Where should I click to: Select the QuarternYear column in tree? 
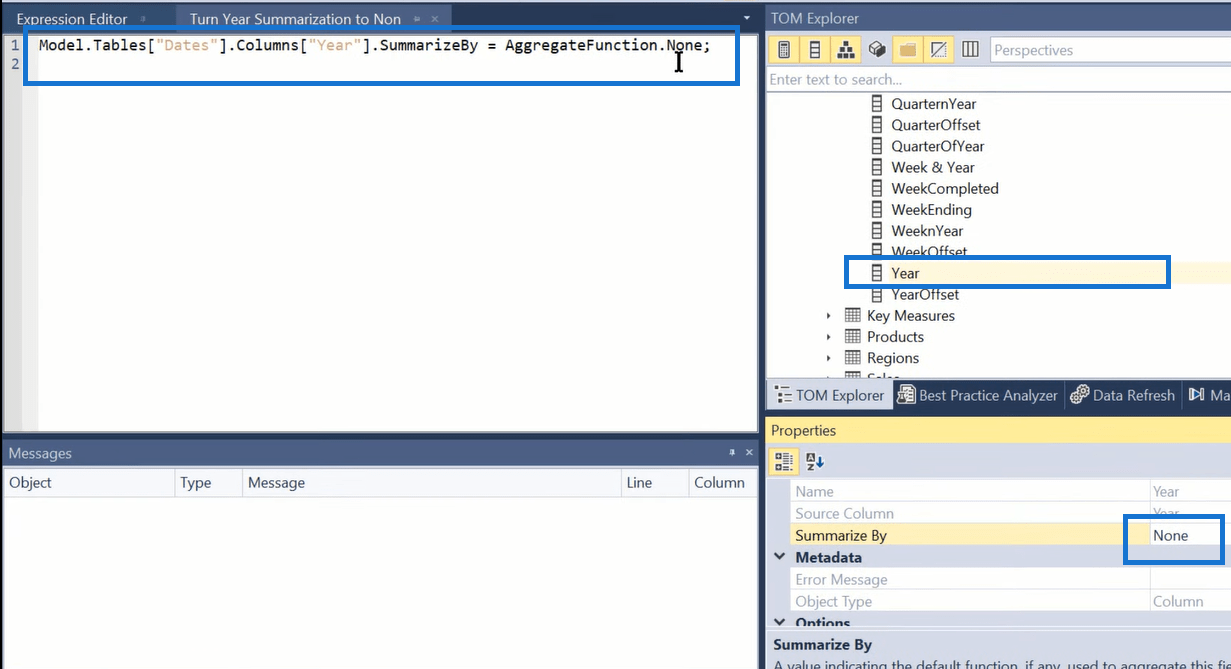[934, 104]
